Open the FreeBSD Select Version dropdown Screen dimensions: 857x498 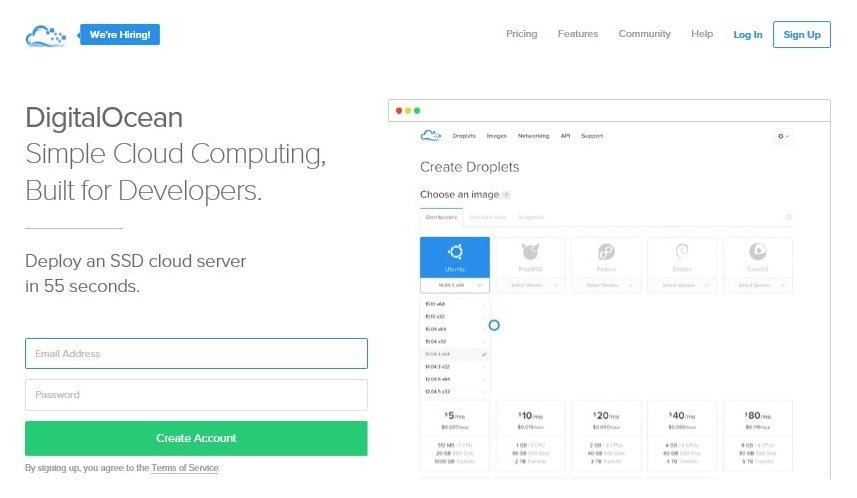(x=530, y=285)
